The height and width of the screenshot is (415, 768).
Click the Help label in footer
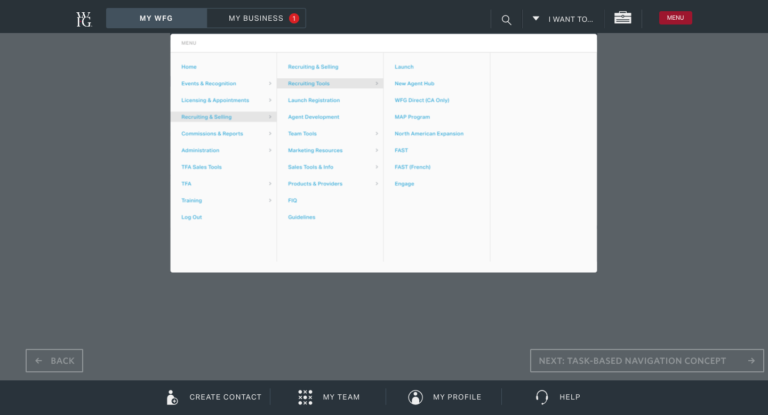[570, 397]
